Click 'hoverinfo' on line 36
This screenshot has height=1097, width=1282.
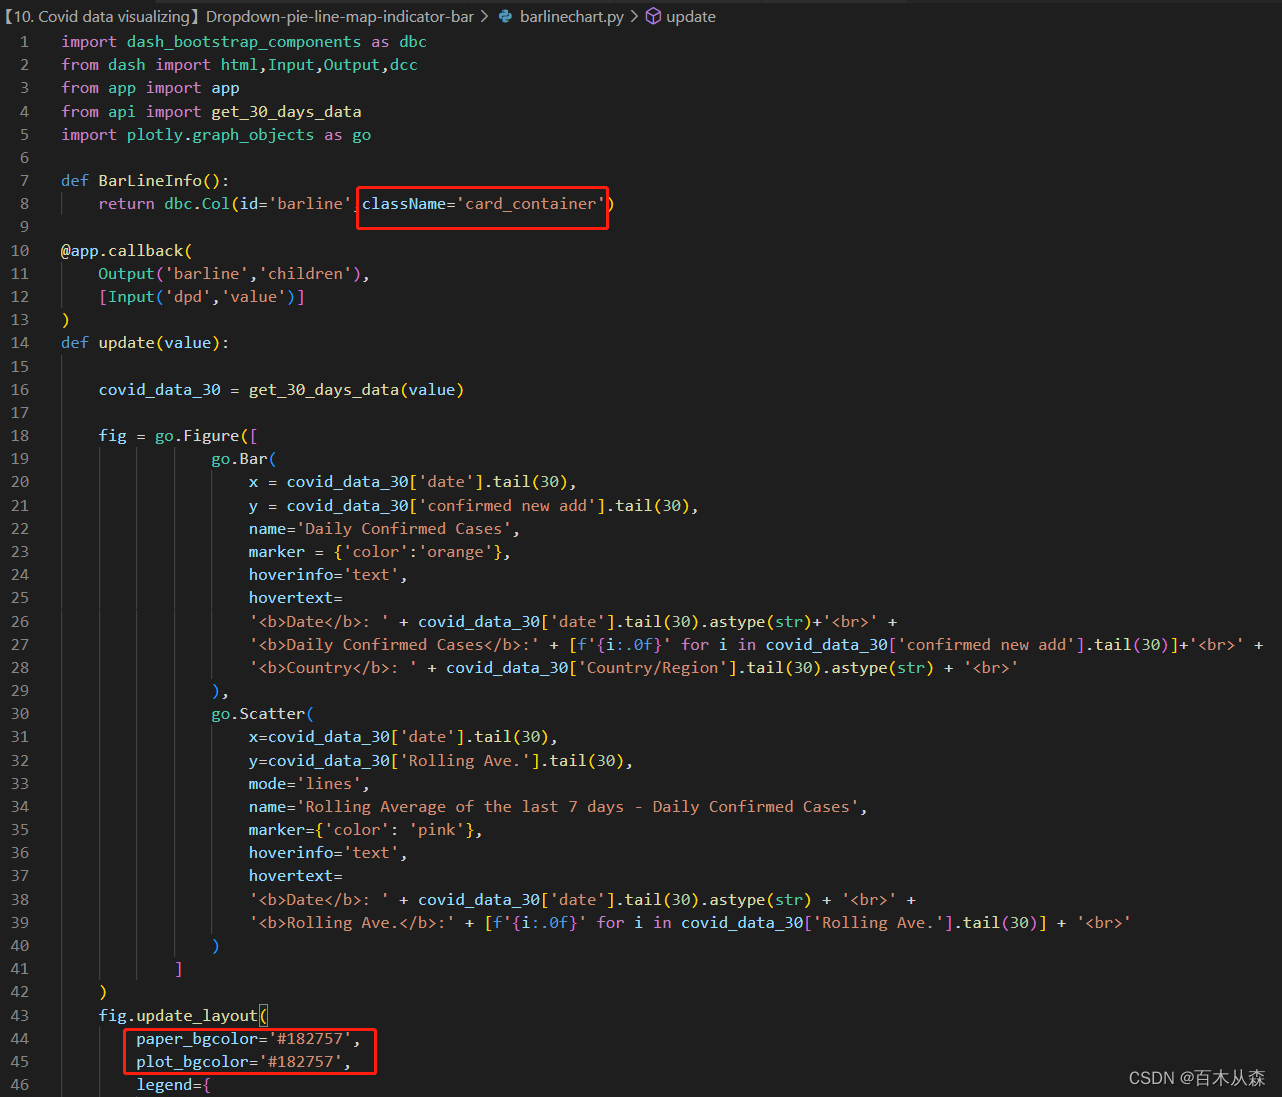coord(291,853)
